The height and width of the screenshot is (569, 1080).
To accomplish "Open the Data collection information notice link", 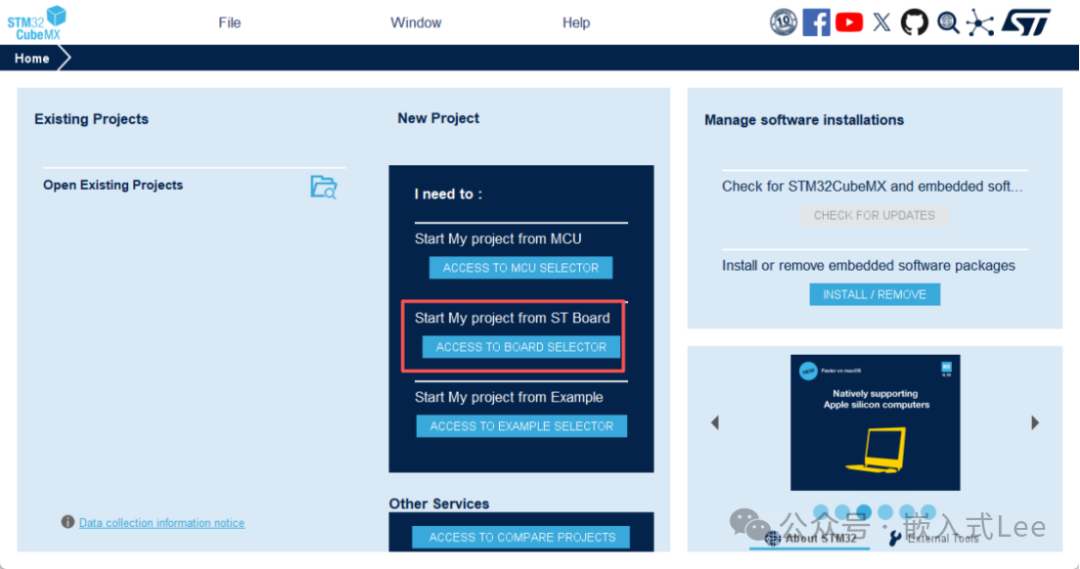I will click(x=161, y=523).
